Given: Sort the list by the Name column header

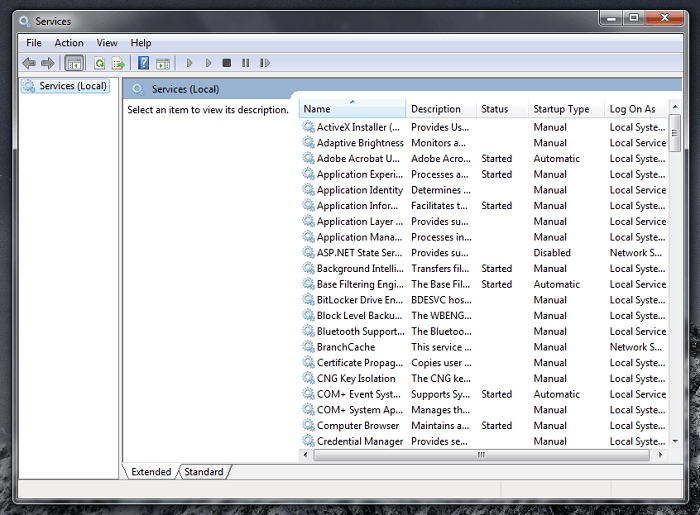Looking at the screenshot, I should tap(352, 109).
